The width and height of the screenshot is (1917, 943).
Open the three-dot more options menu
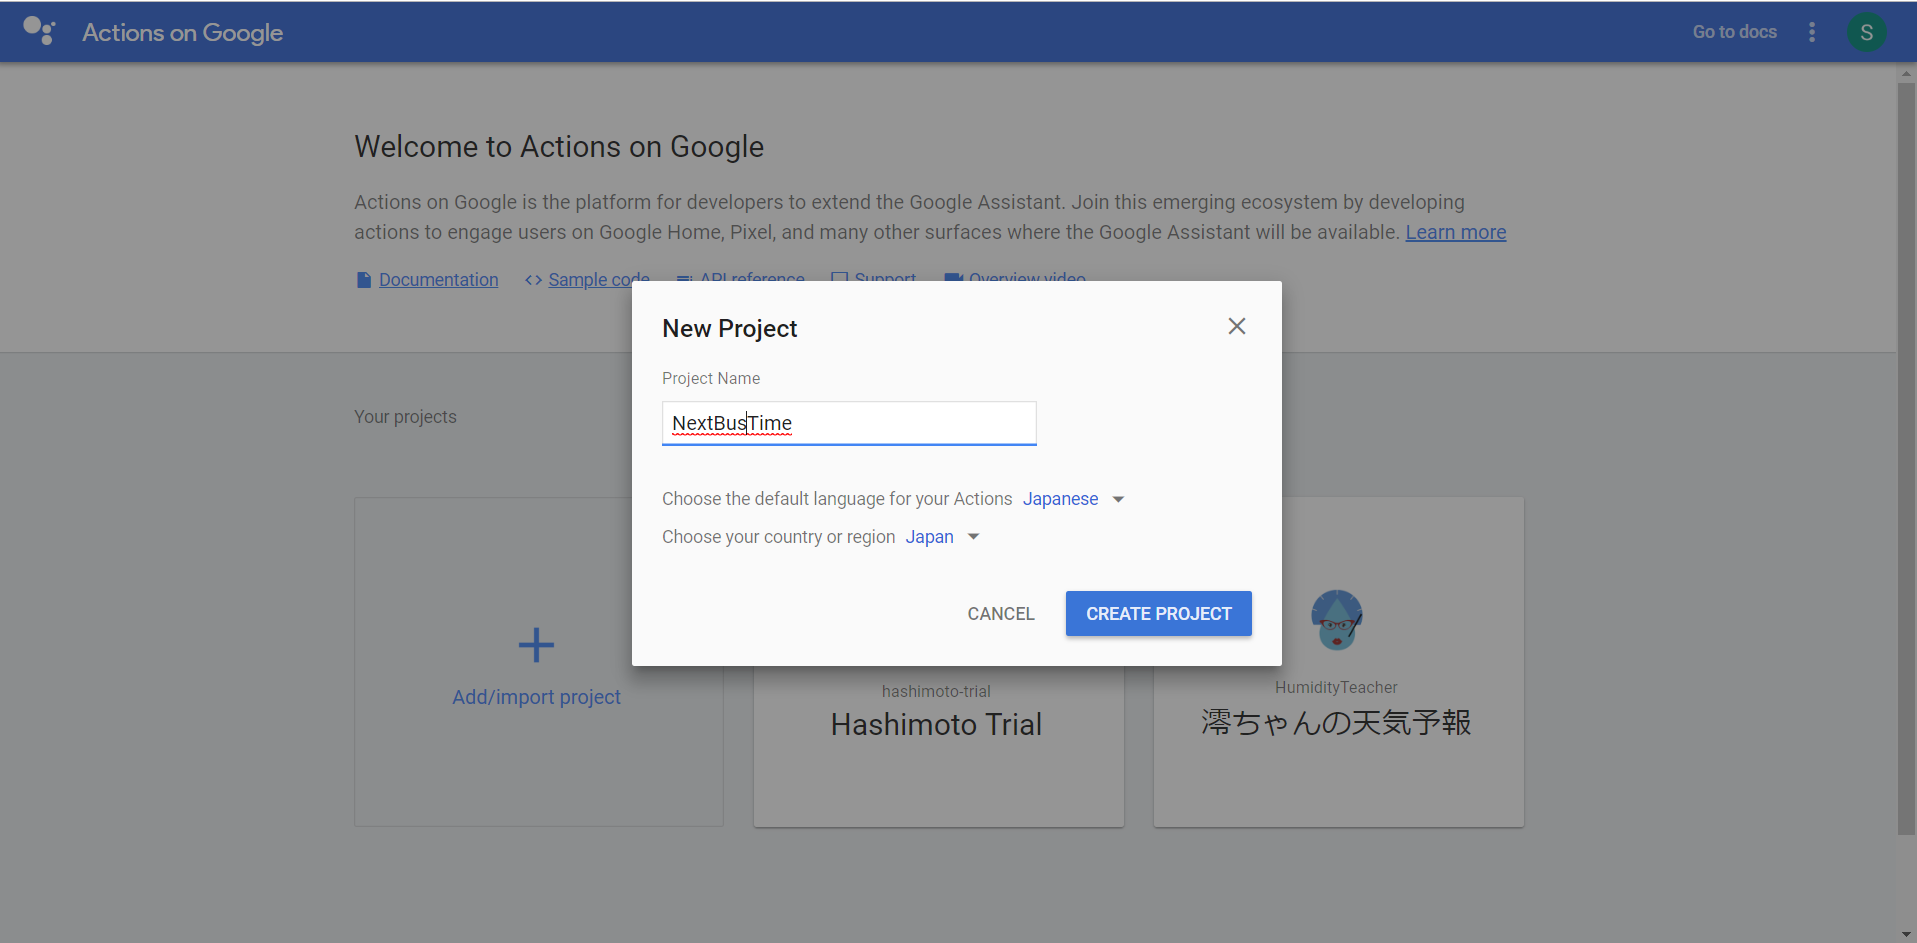point(1812,32)
